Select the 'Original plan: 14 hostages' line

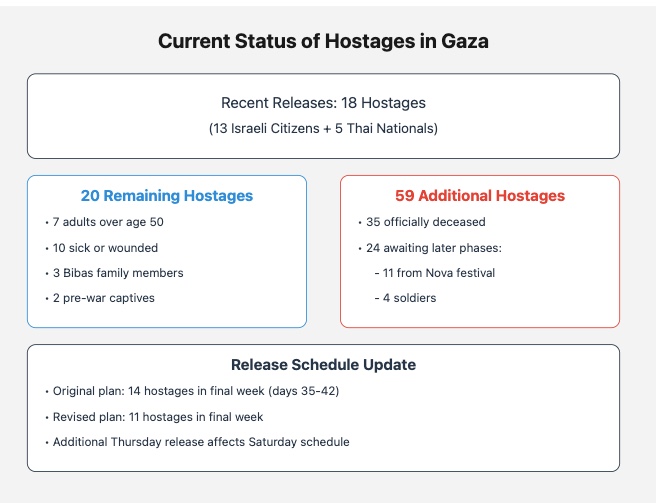(195, 391)
